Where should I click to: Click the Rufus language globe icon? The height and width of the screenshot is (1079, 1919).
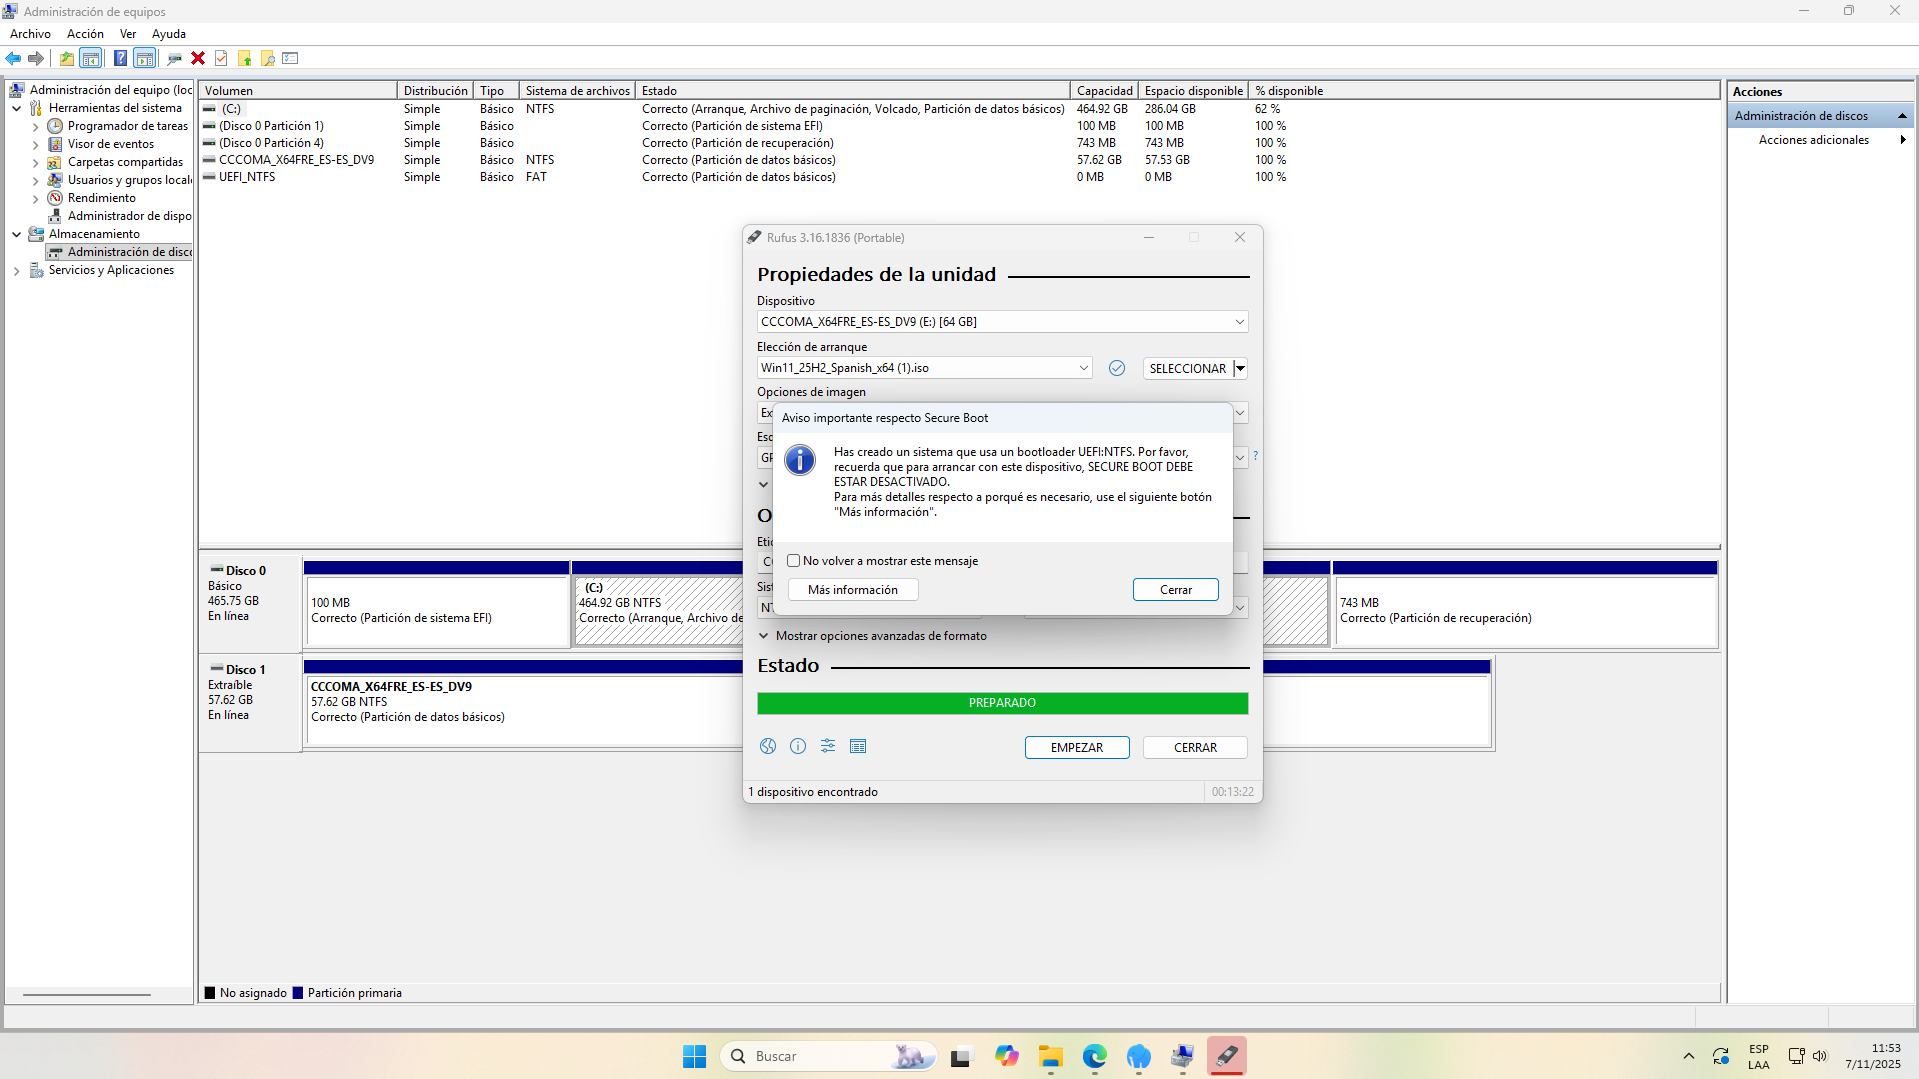[x=767, y=746]
